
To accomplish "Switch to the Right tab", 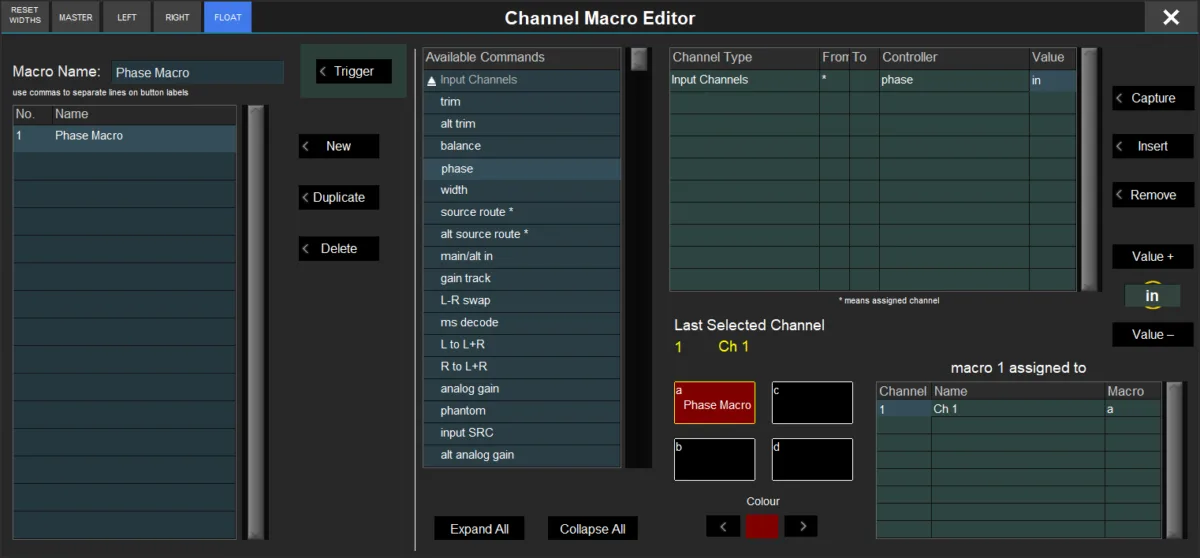I will pyautogui.click(x=177, y=17).
